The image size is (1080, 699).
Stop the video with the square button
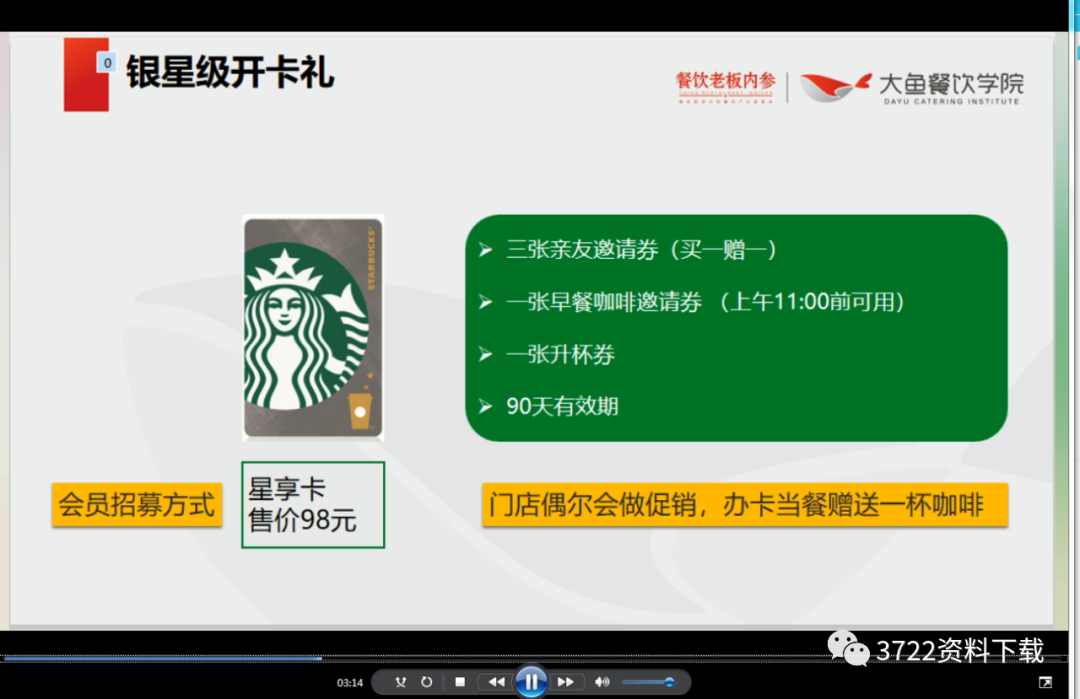pos(460,682)
